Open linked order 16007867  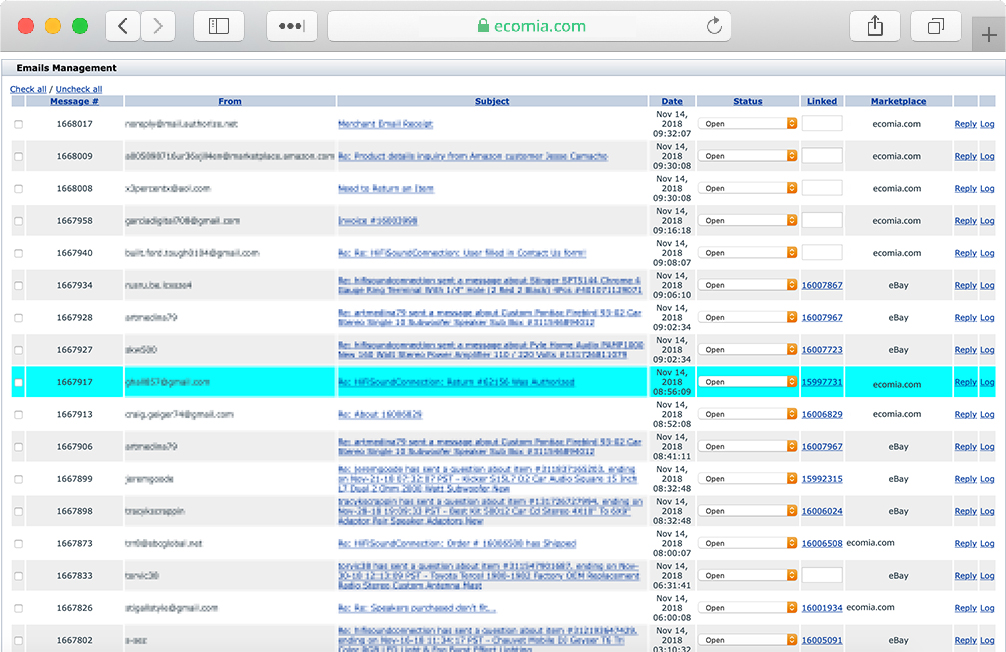tap(821, 285)
